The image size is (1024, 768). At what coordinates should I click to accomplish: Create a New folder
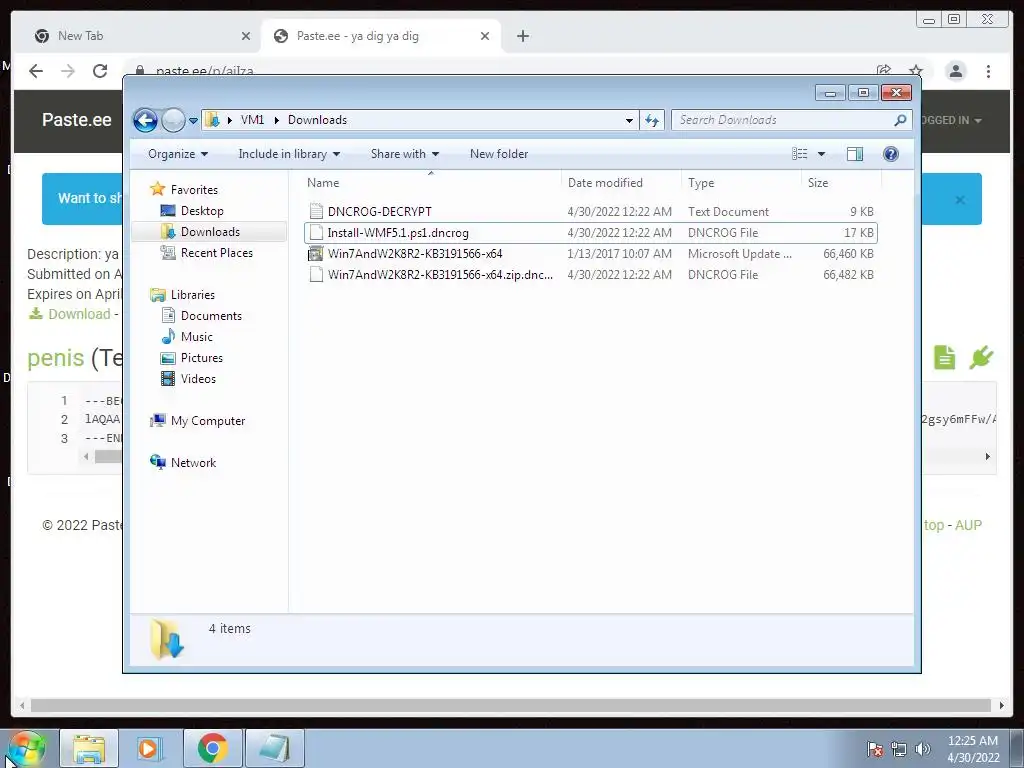point(499,154)
